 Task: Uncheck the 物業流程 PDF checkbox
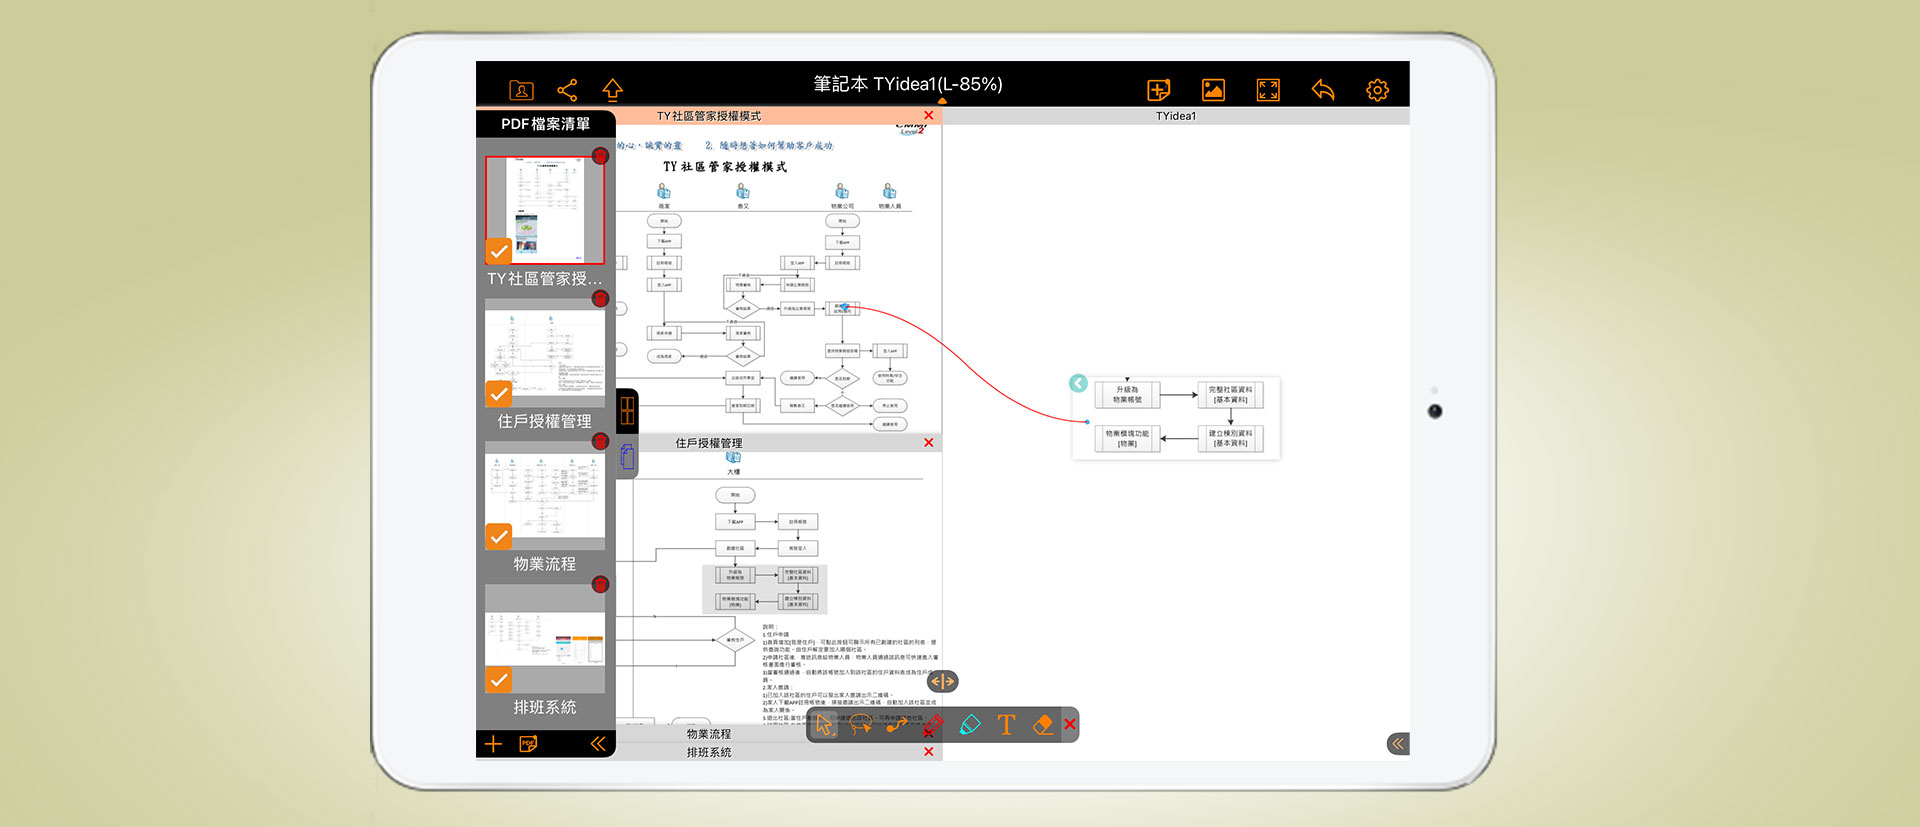pyautogui.click(x=498, y=537)
